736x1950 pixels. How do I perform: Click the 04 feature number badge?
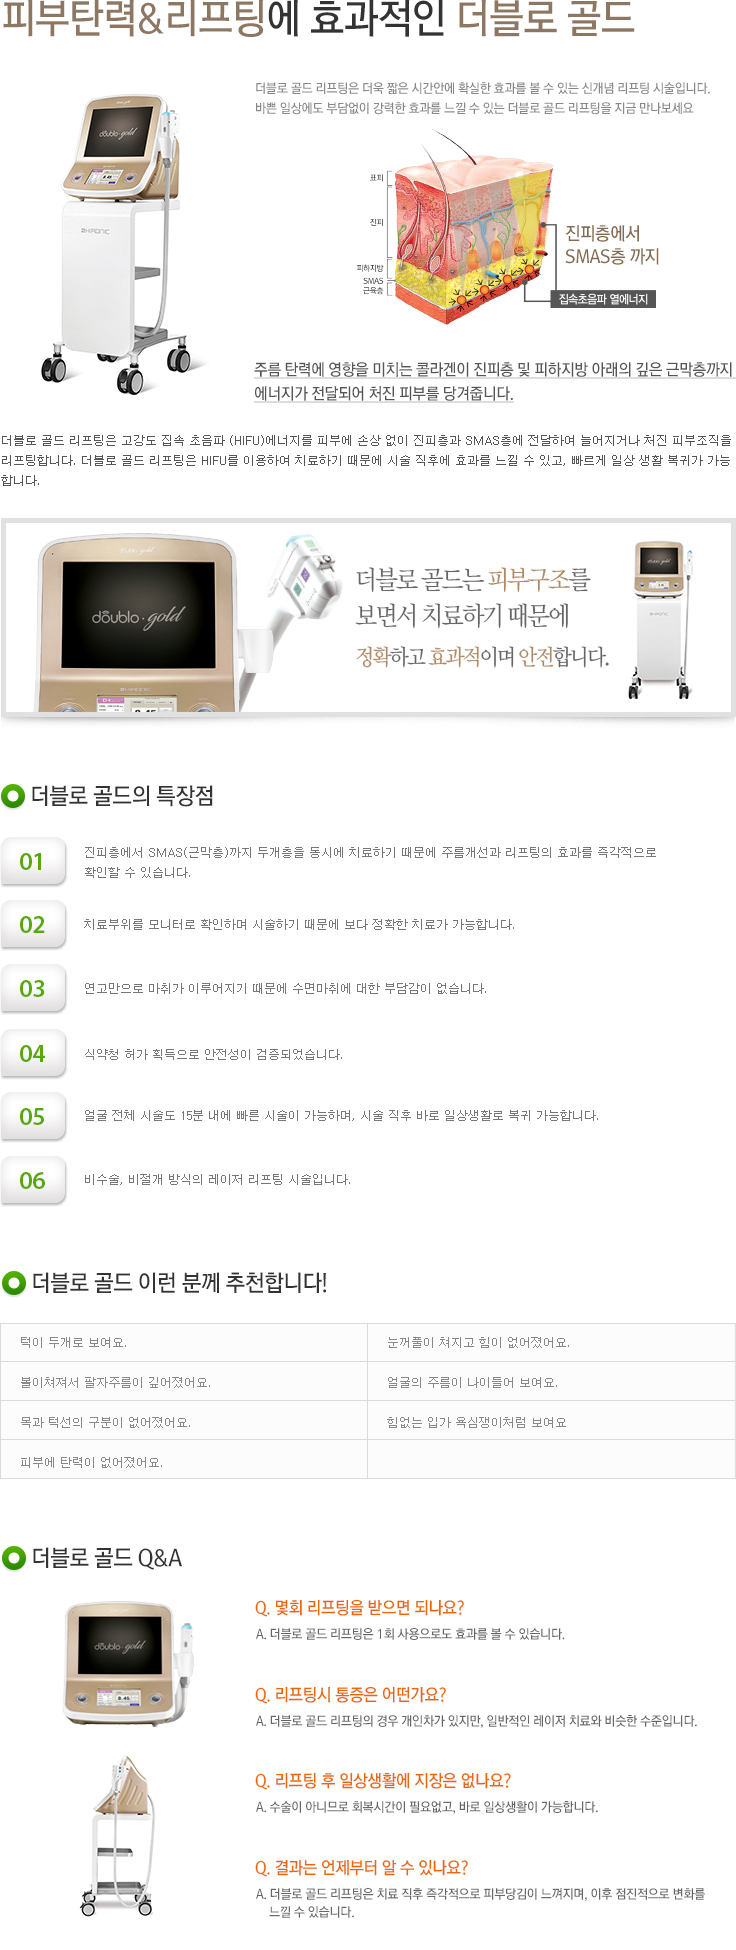point(33,1053)
